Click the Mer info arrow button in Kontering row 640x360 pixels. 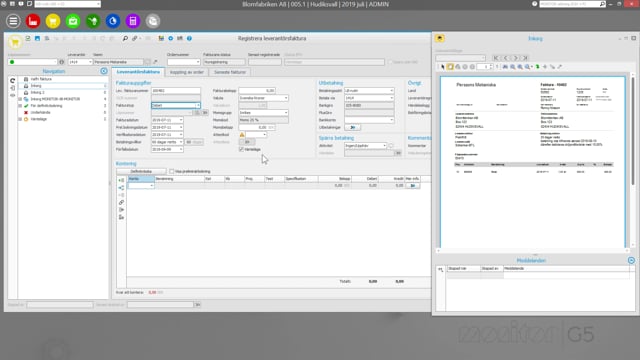tap(413, 186)
